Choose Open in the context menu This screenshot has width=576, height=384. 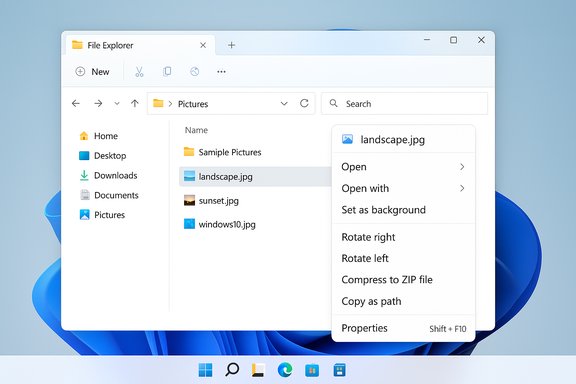coord(403,167)
